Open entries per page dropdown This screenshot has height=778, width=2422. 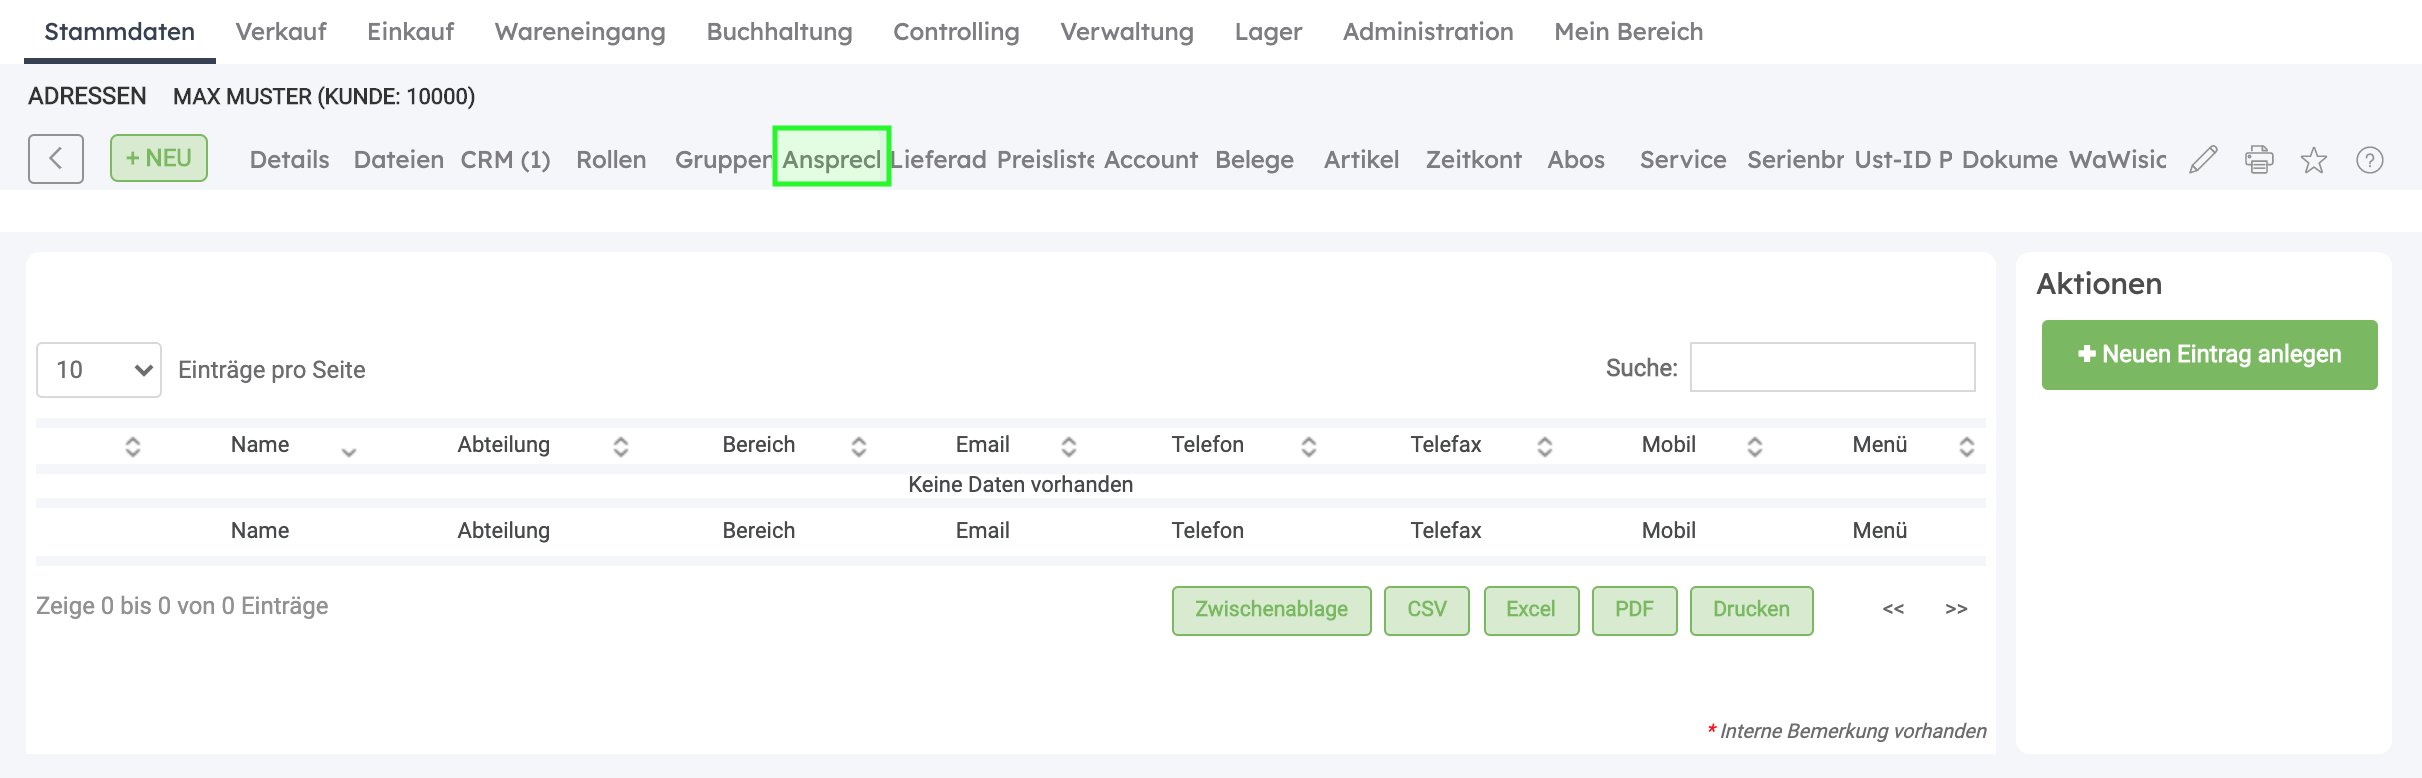click(99, 370)
